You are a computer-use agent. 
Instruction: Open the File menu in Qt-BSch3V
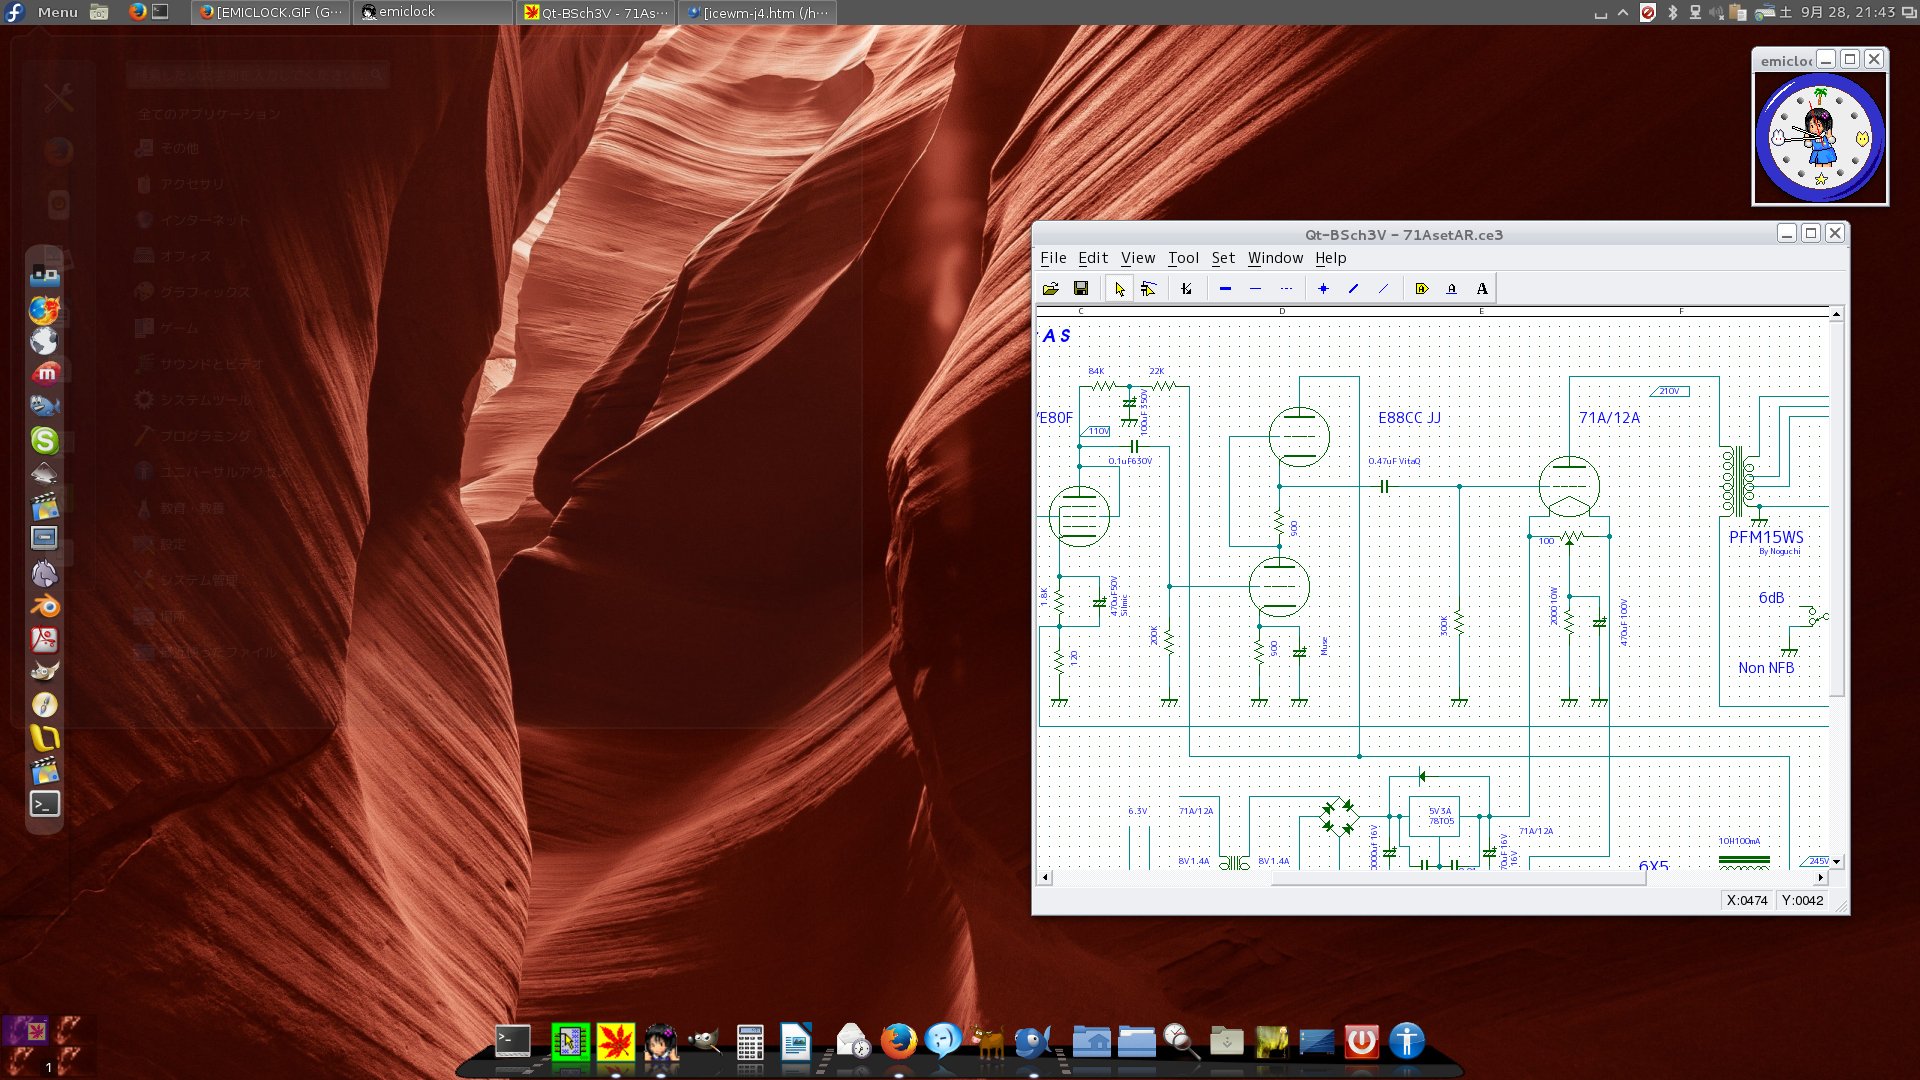(1052, 258)
